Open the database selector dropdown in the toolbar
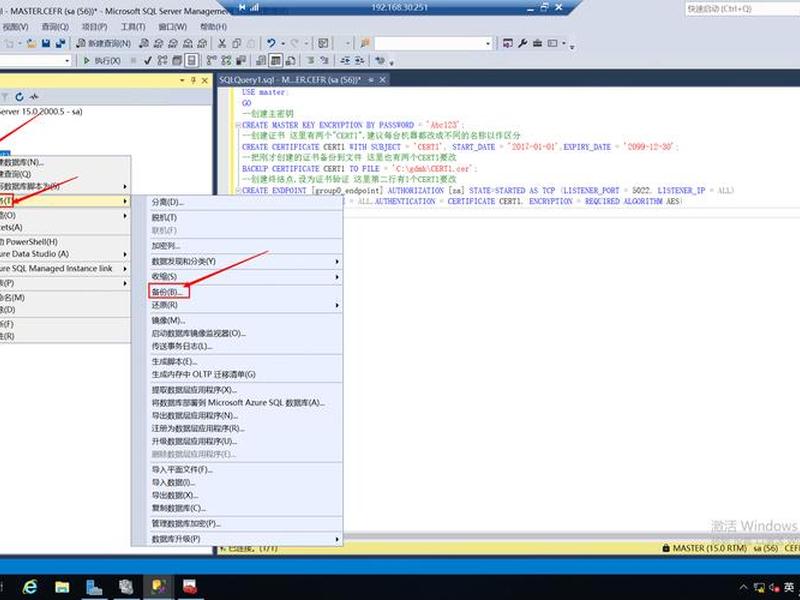This screenshot has height=600, width=800. tap(67, 61)
